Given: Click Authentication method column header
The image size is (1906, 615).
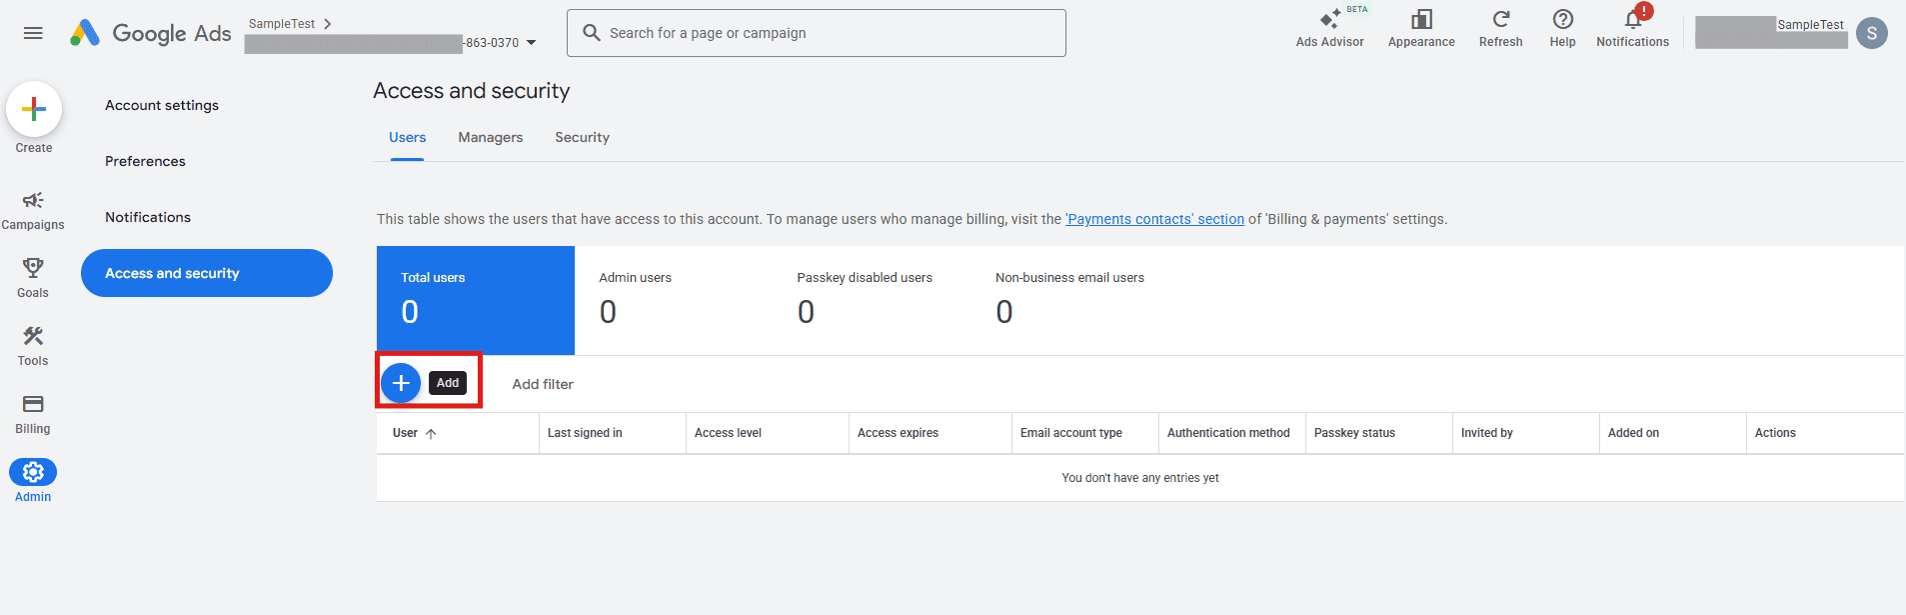Looking at the screenshot, I should tap(1228, 433).
